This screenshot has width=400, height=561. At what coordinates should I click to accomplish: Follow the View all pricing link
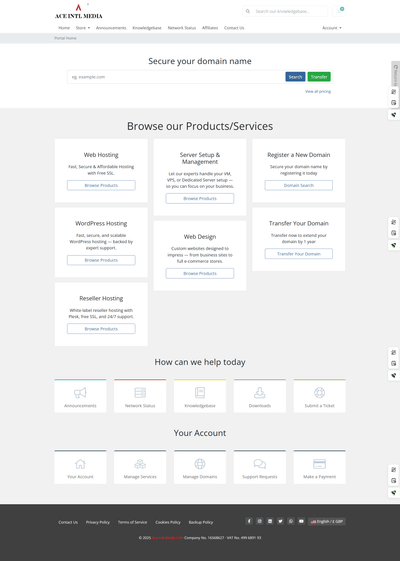tap(318, 92)
